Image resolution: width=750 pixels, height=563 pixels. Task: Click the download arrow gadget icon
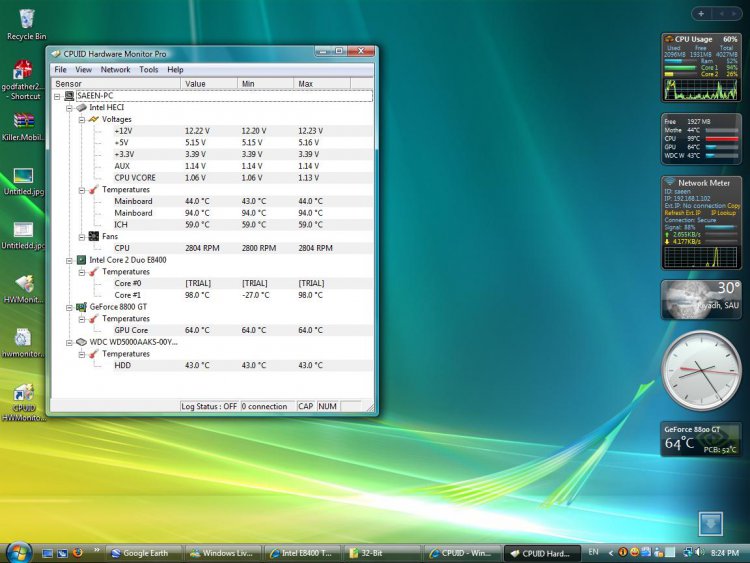pos(710,524)
